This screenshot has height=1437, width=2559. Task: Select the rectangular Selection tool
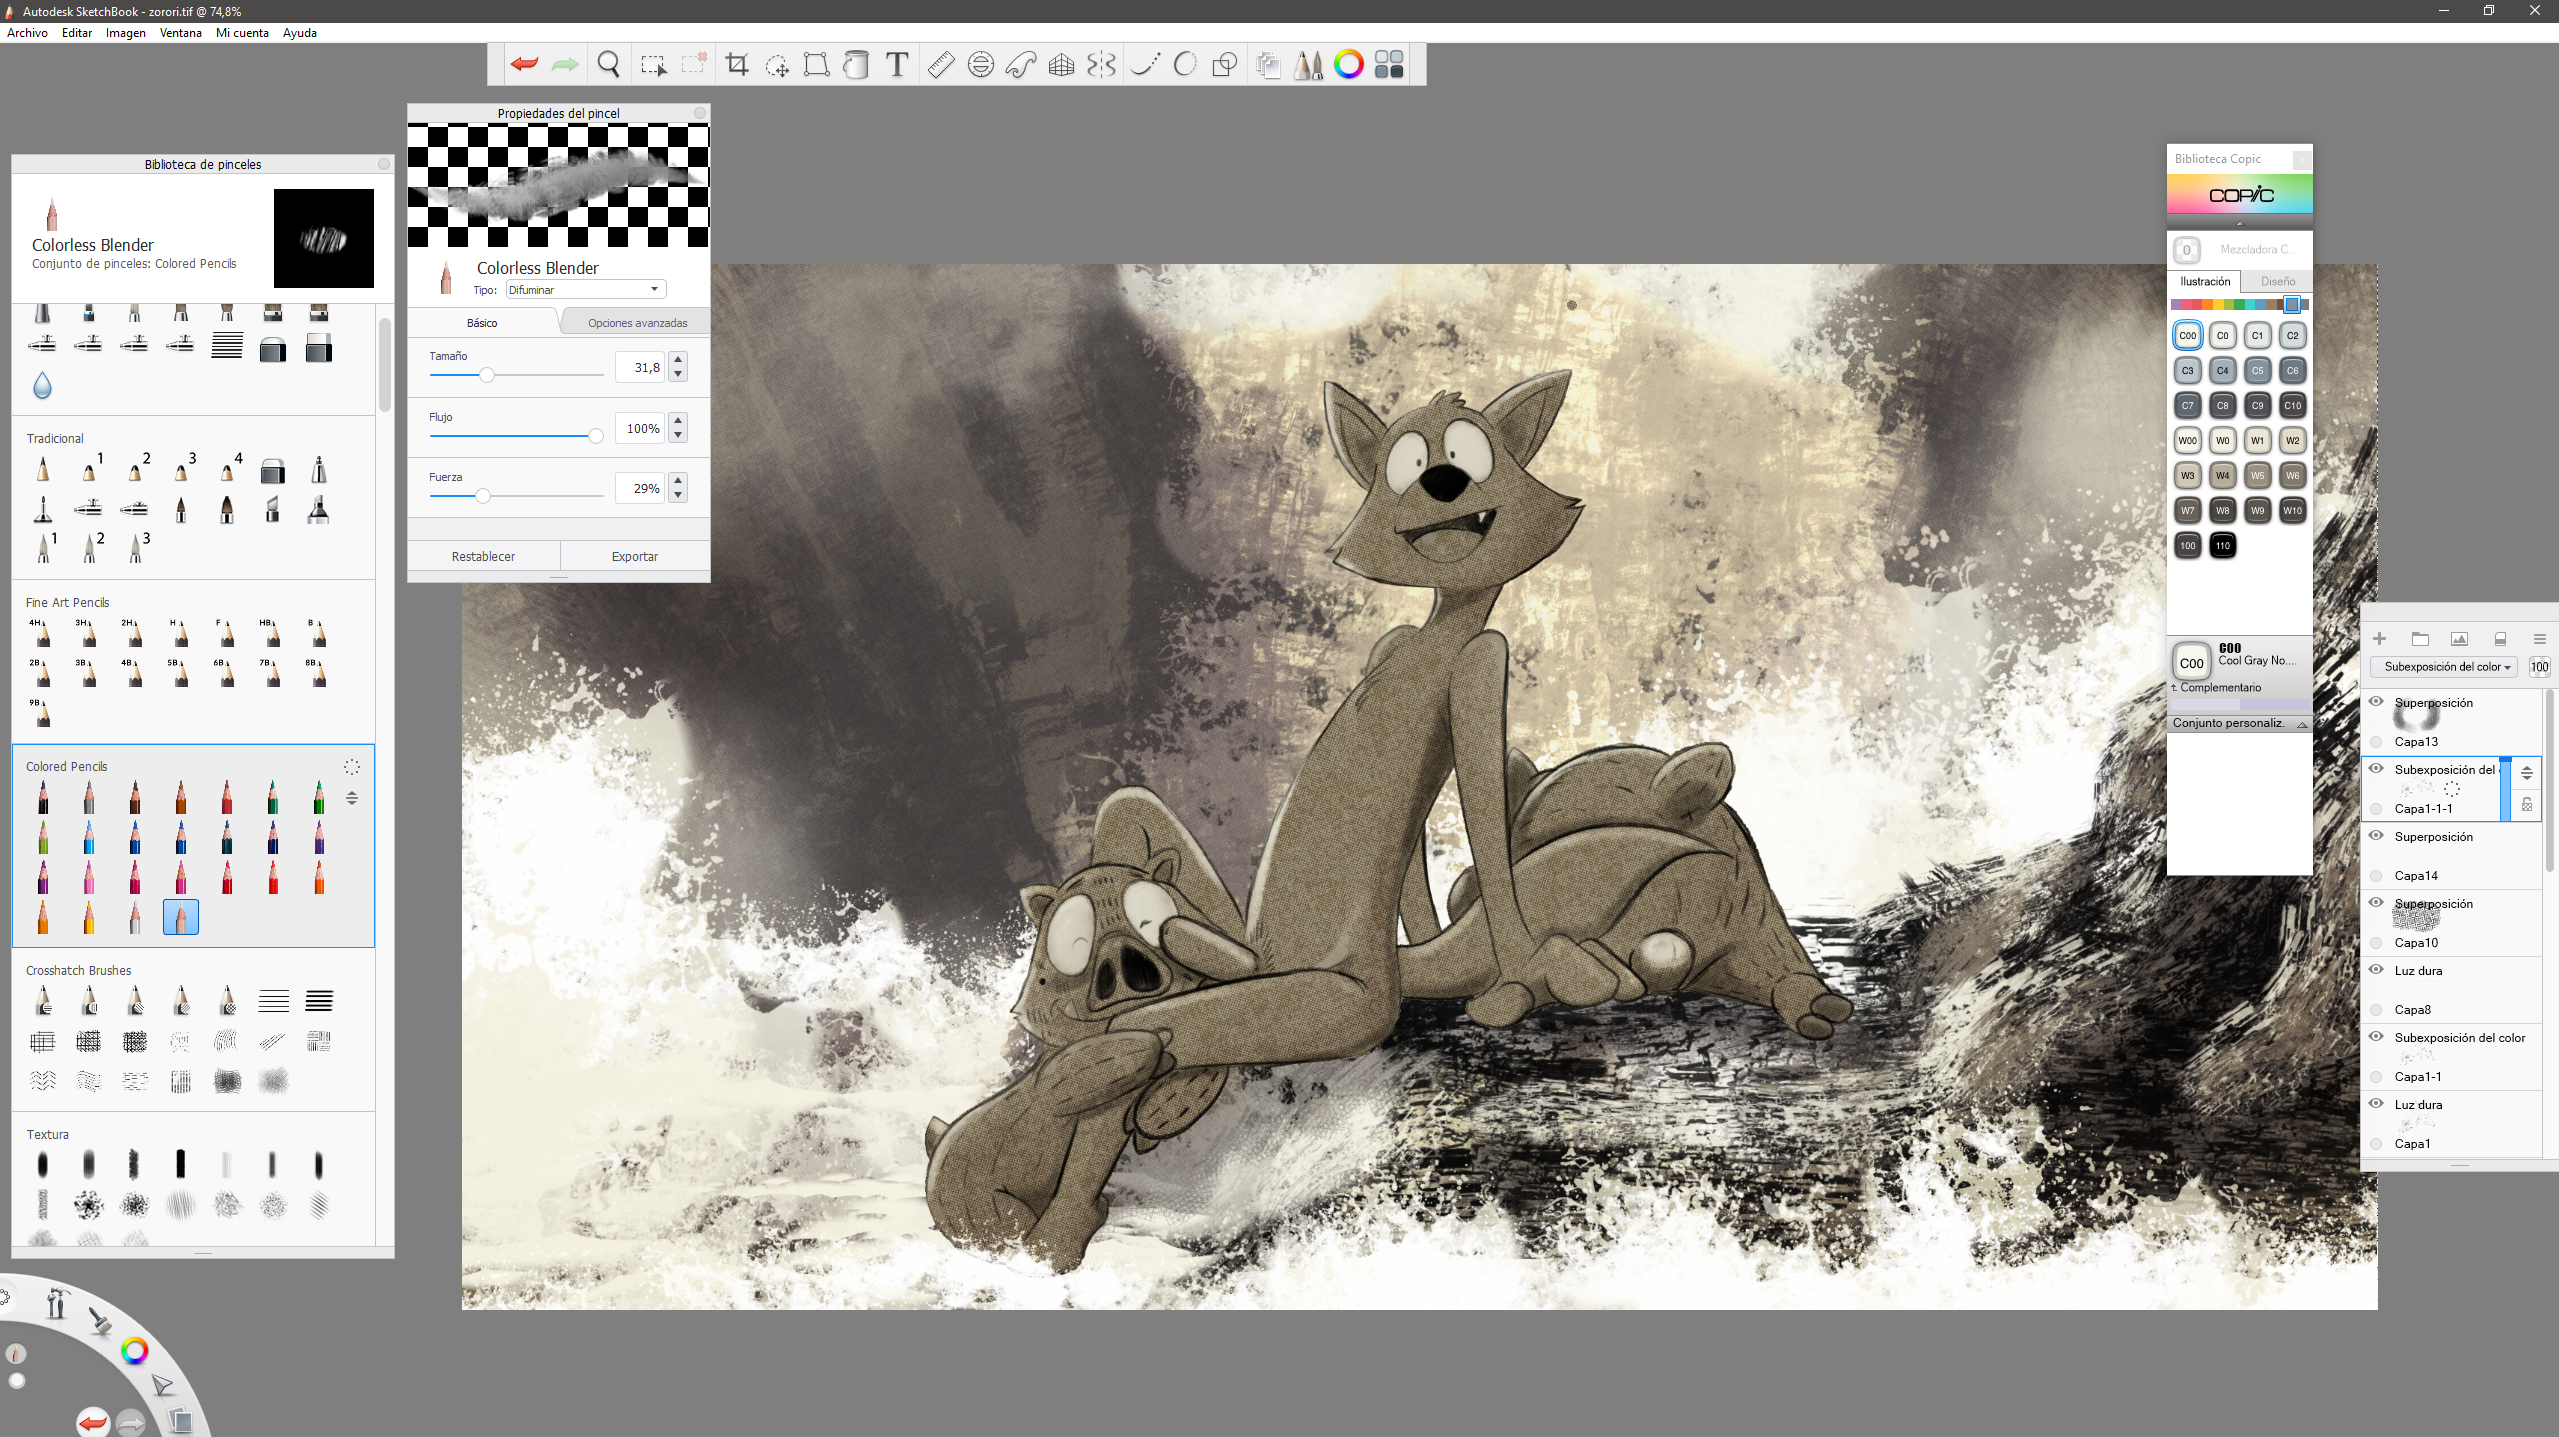click(x=653, y=66)
